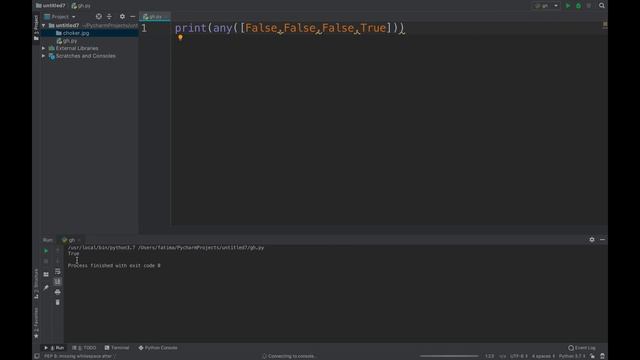Open Search Everywhere magnifier icon
The height and width of the screenshot is (360, 640).
(x=602, y=6)
